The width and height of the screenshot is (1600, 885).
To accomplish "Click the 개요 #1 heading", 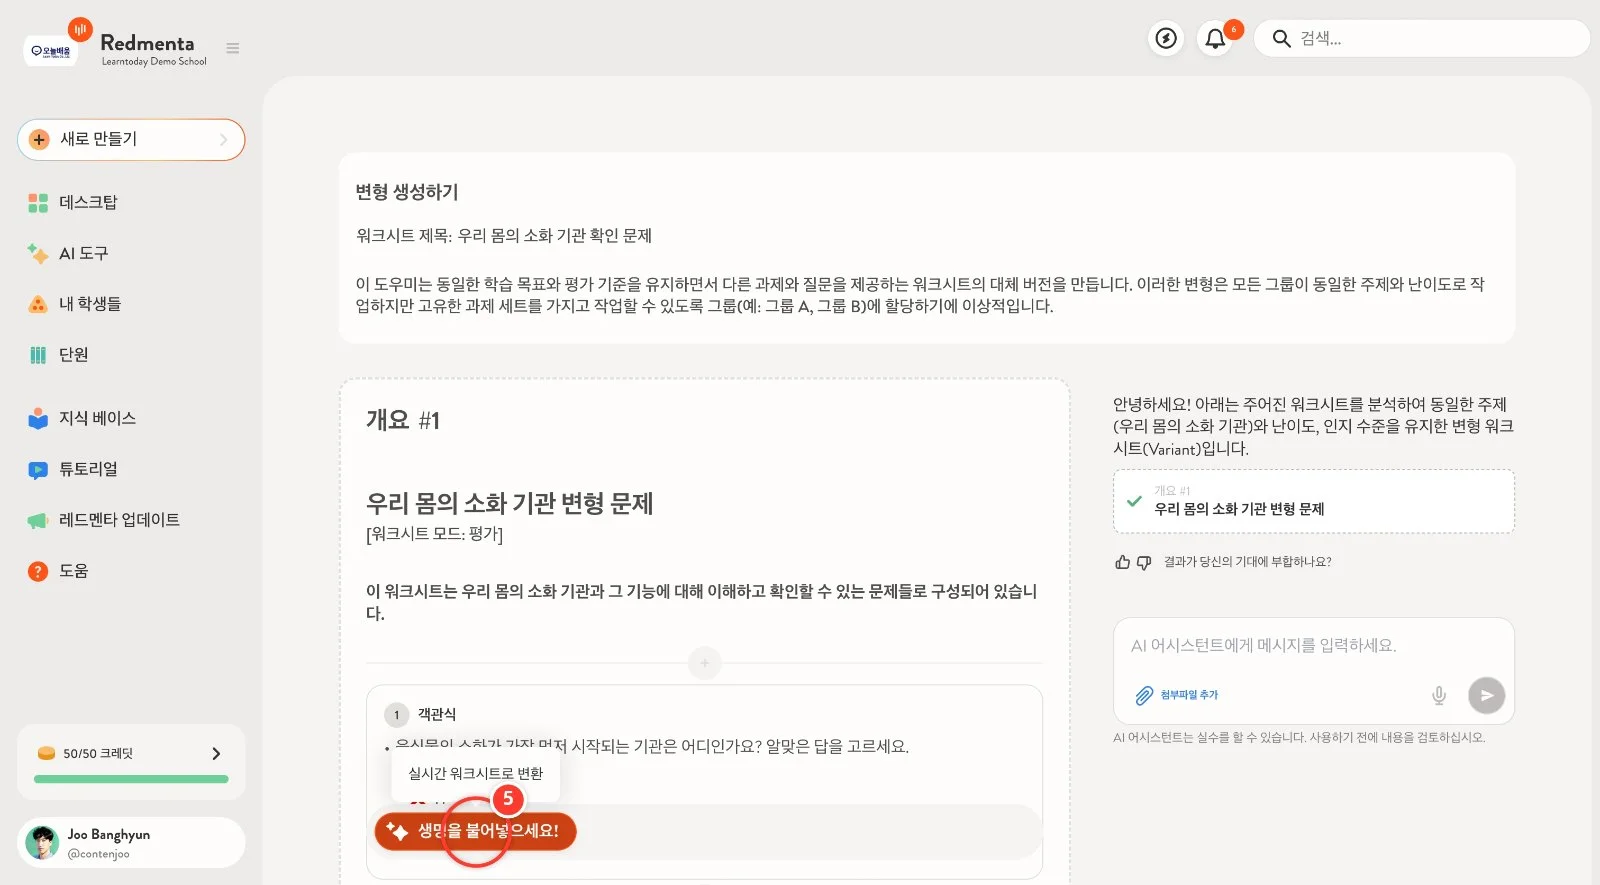I will [x=403, y=420].
